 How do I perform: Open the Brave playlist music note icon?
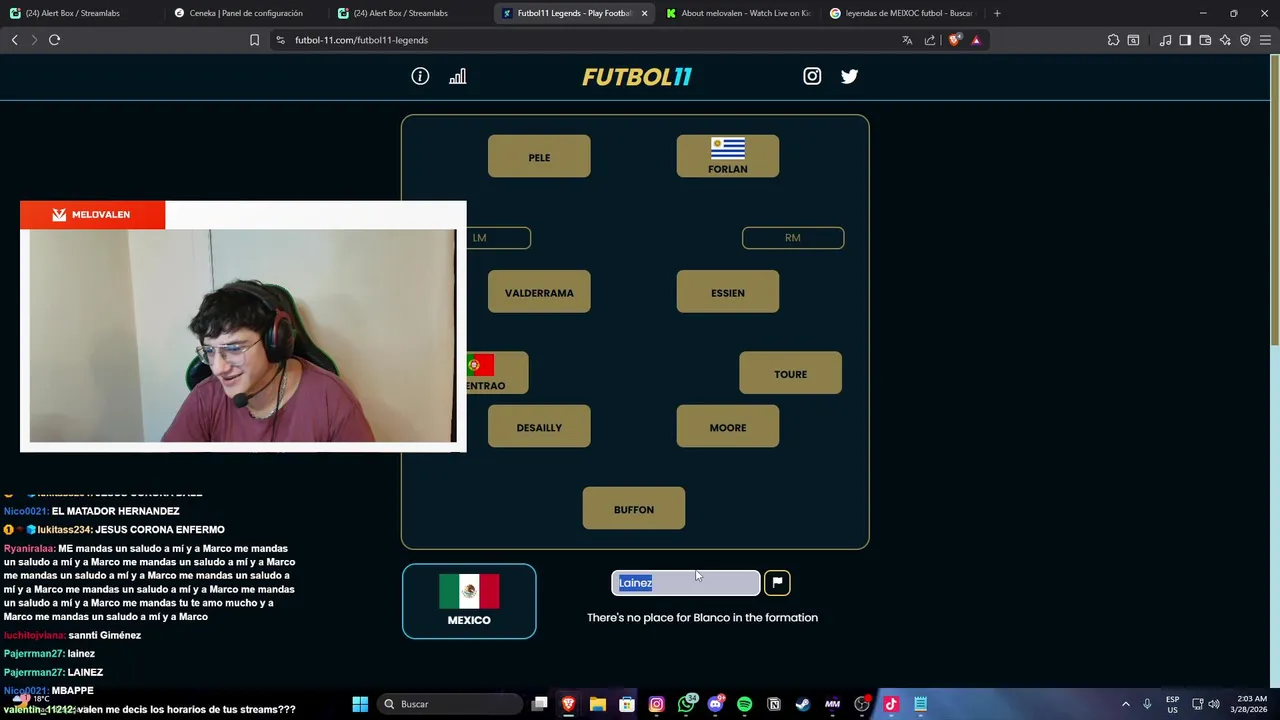point(1165,40)
